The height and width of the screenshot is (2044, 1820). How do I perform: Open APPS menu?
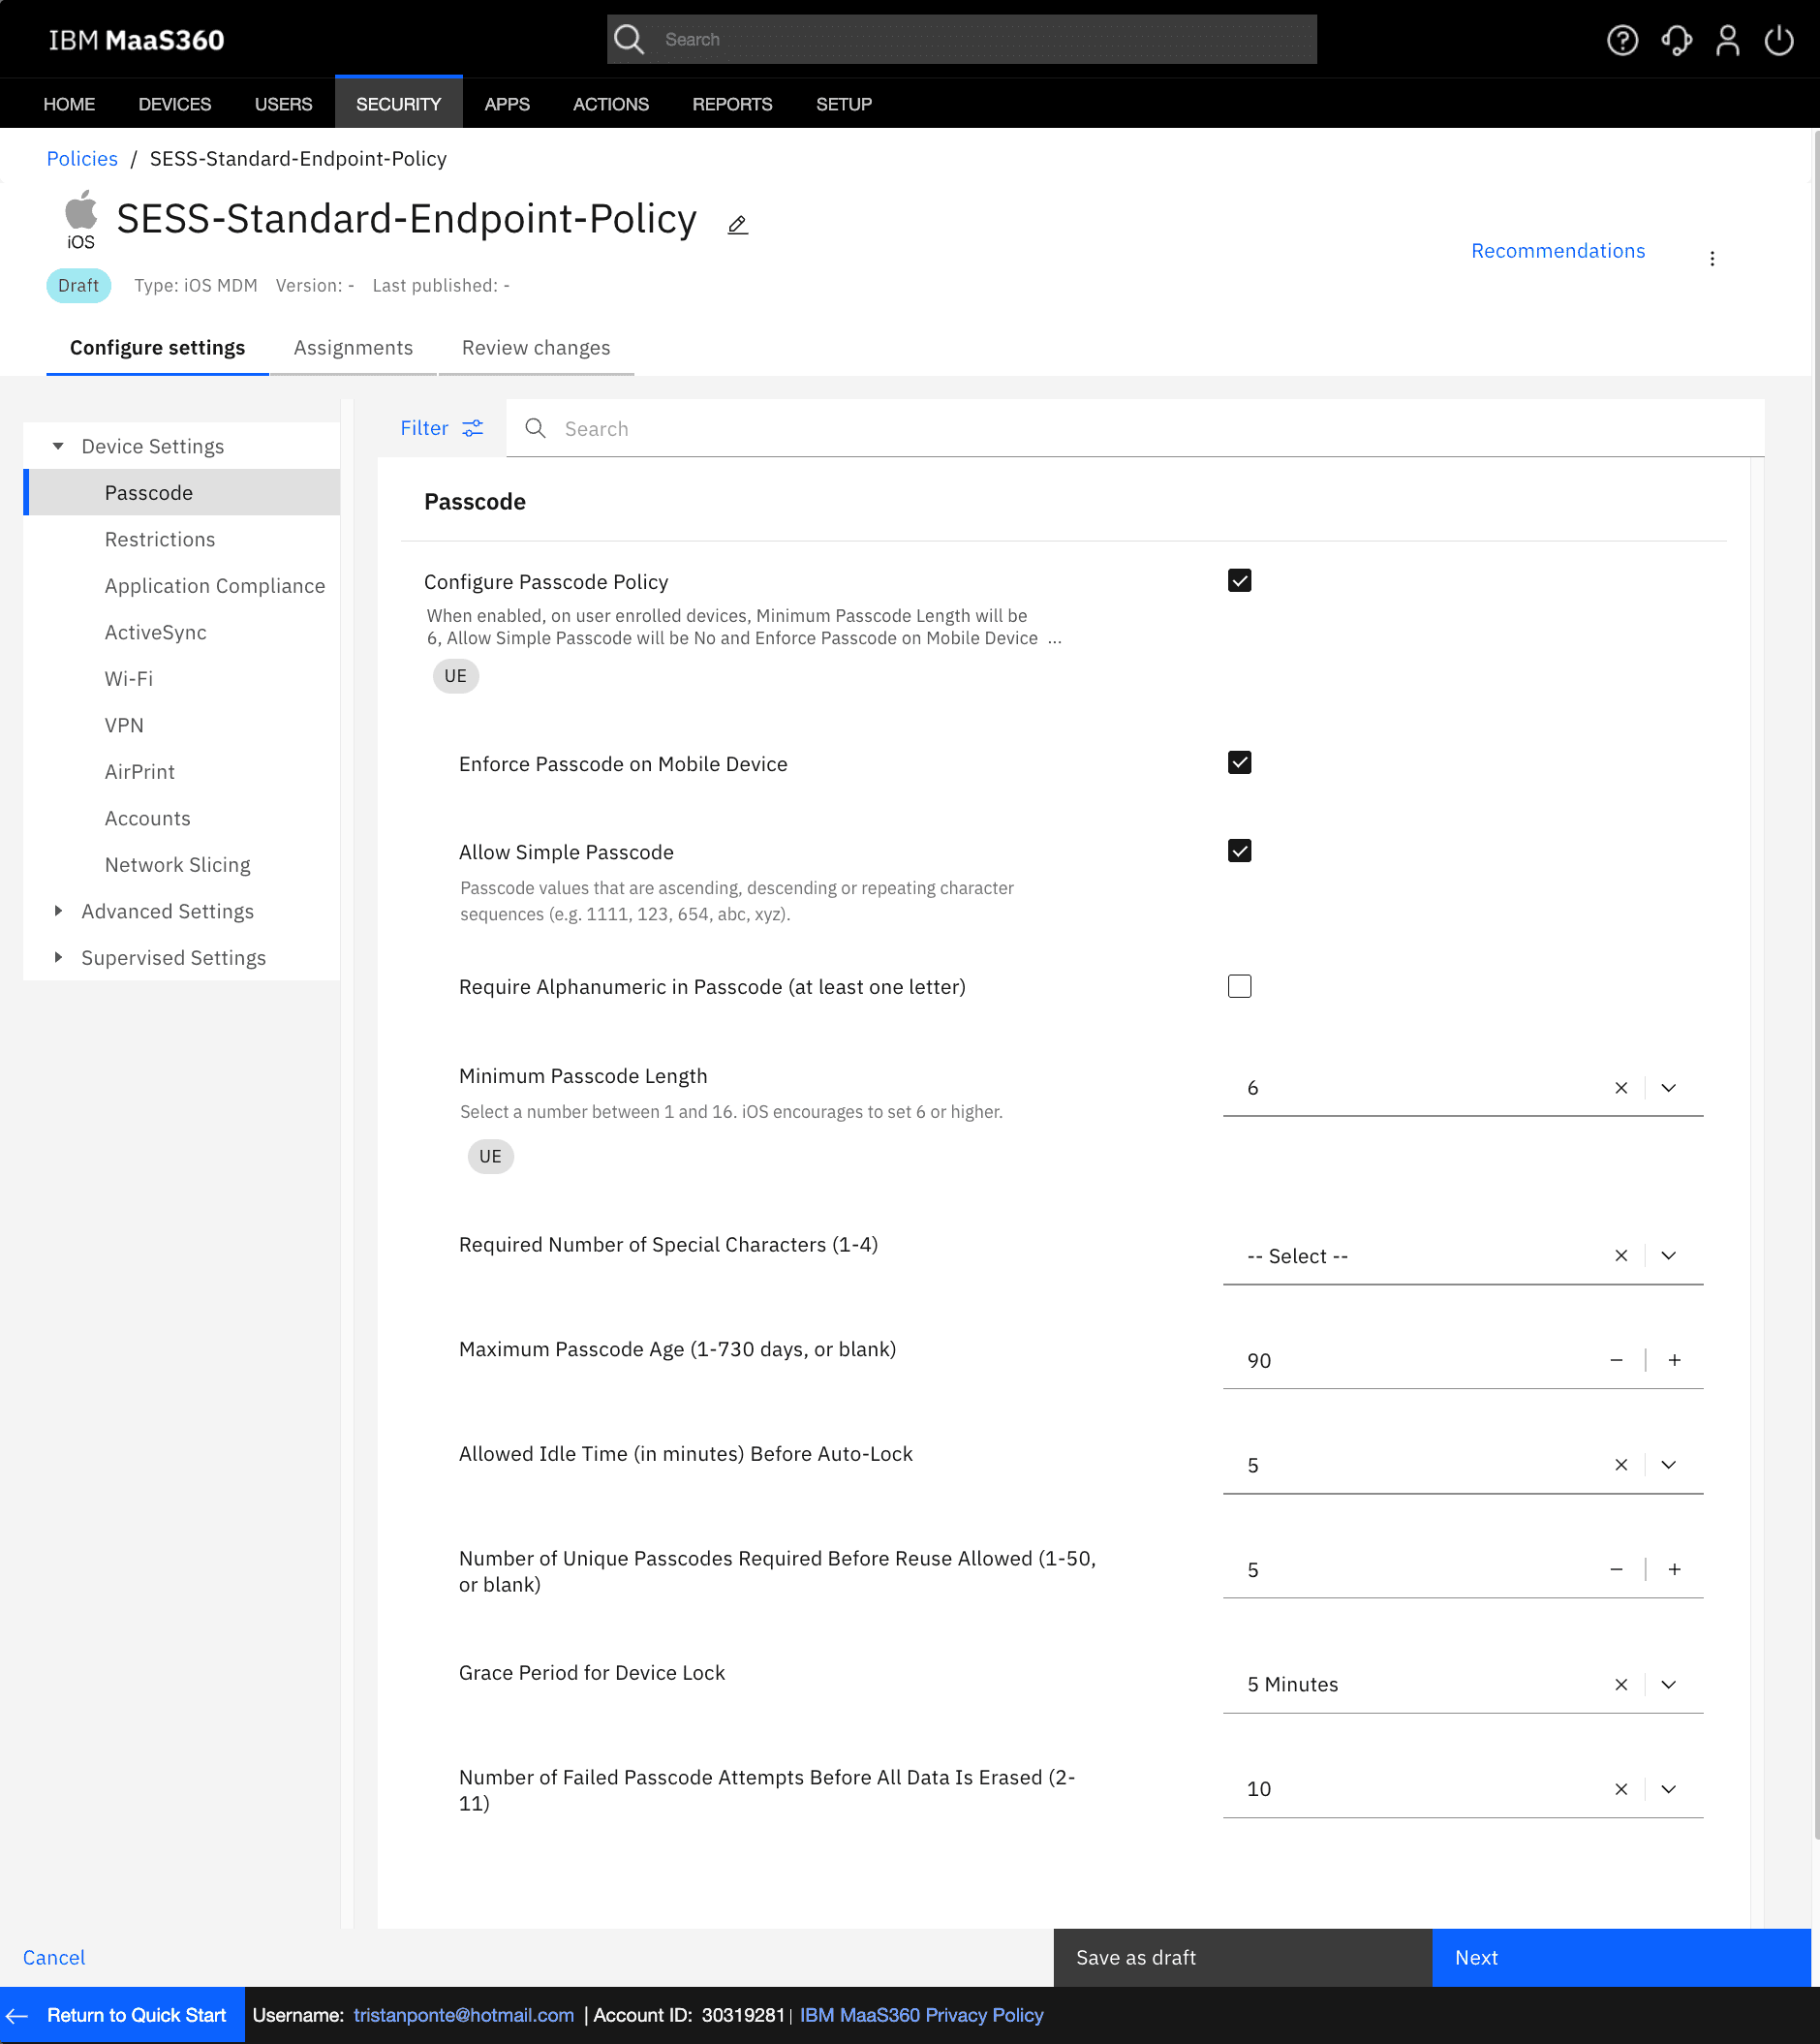tap(507, 104)
